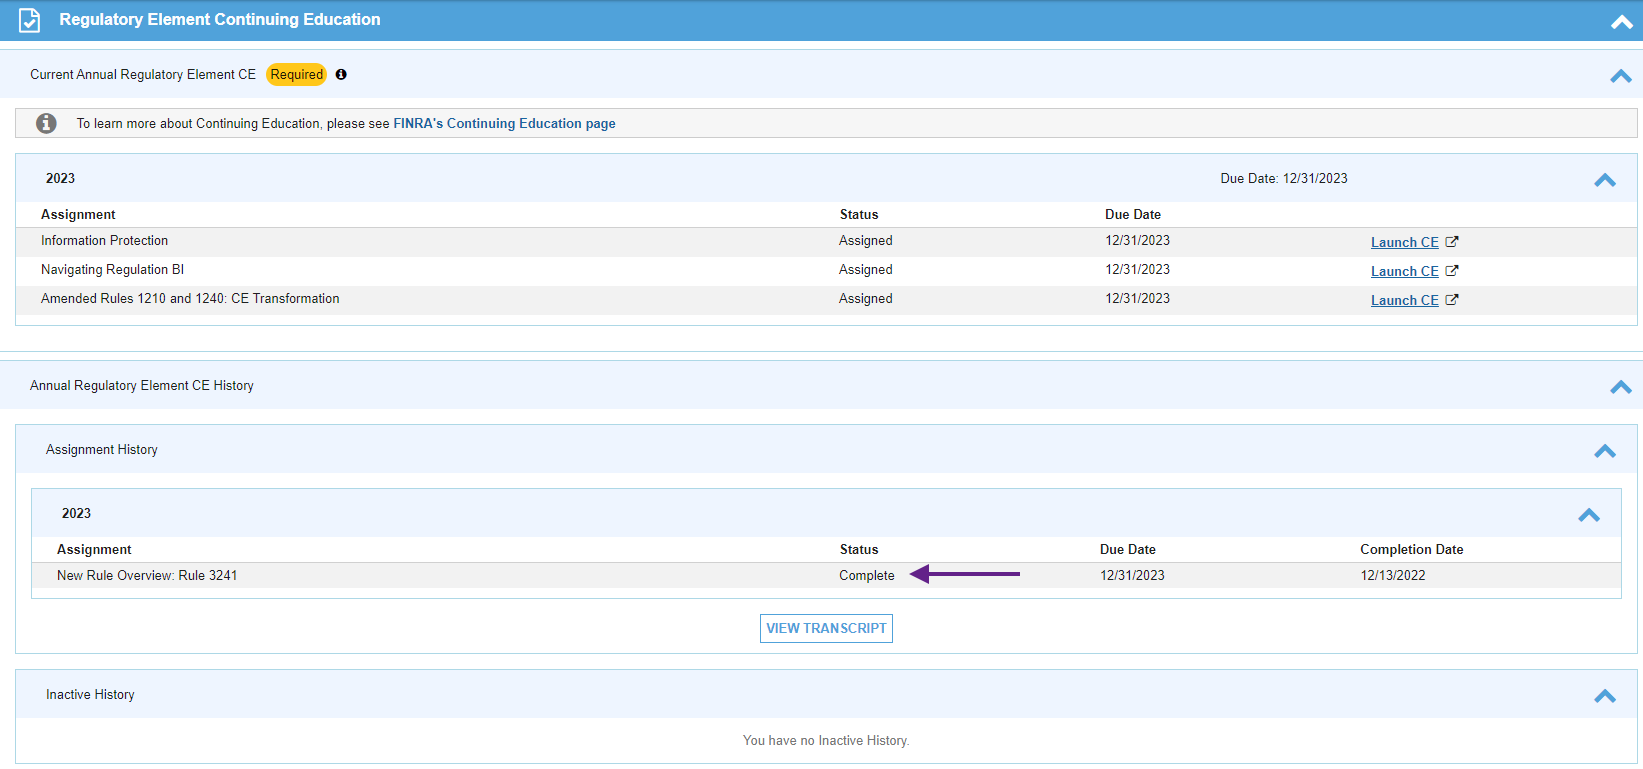
Task: Launch CE for Information Protection
Action: (x=1404, y=242)
